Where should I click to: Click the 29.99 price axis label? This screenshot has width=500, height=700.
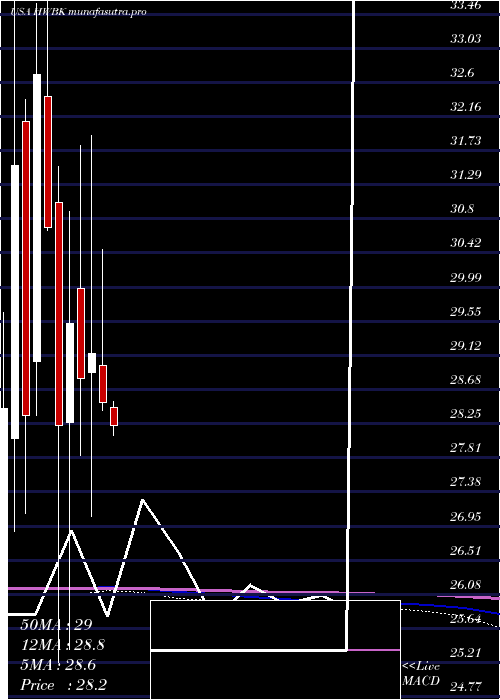point(466,278)
